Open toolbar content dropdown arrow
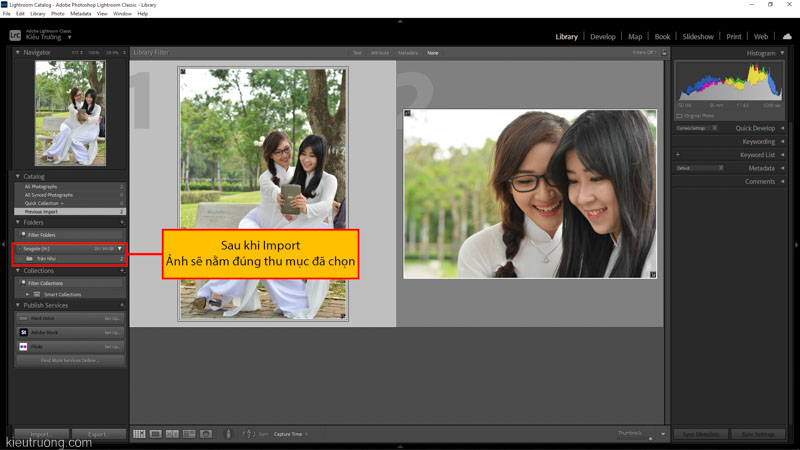The image size is (800, 450). (x=663, y=434)
